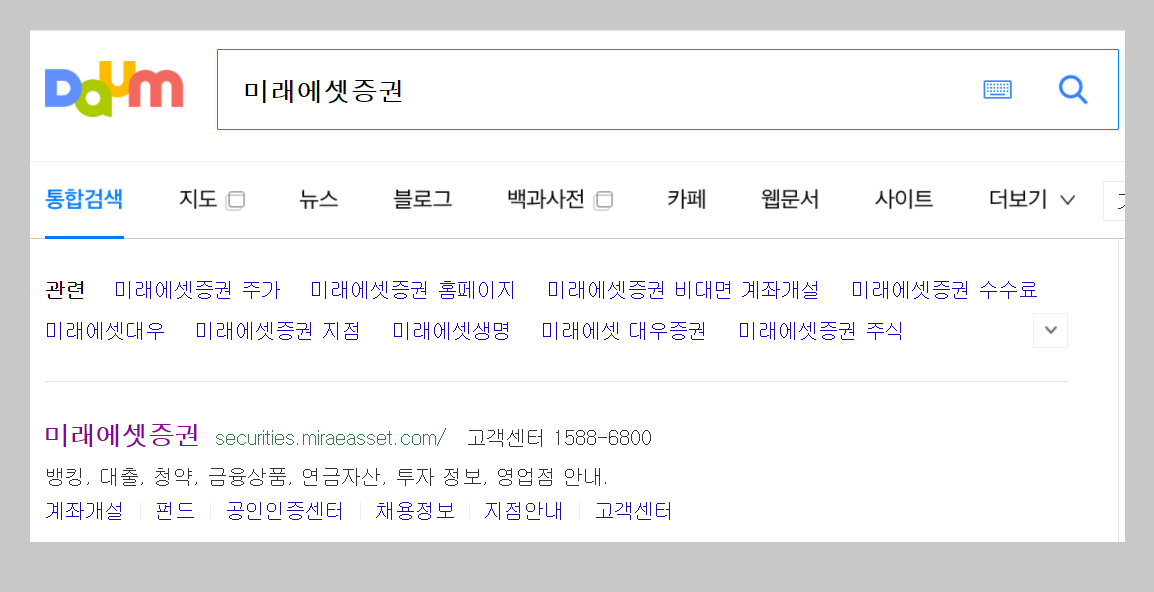Click related search 미래에셋증권 주식
Viewport: 1154px width, 592px height.
click(x=821, y=331)
